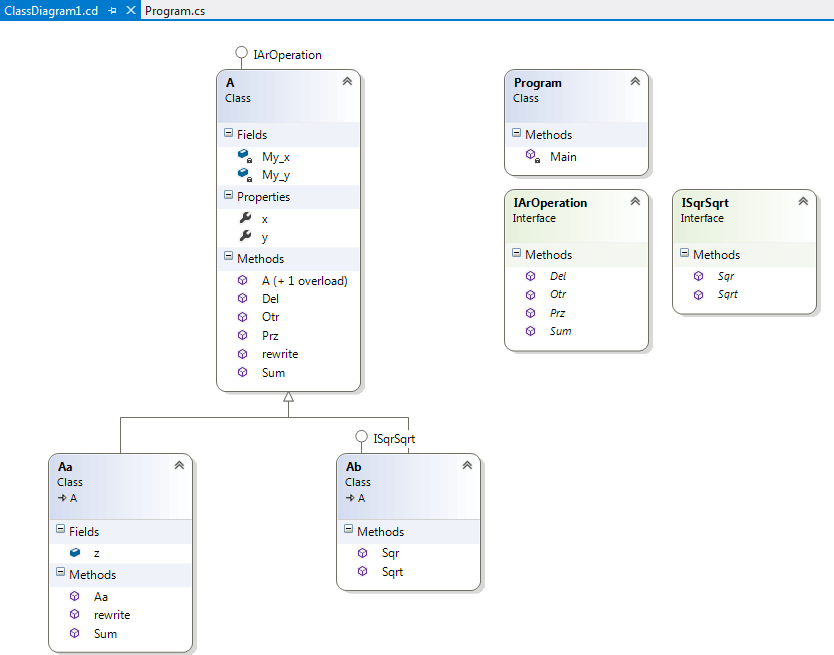Click the 'IArOperation' lollipop label above A
Screen dimensions: 834x655
[x=287, y=55]
